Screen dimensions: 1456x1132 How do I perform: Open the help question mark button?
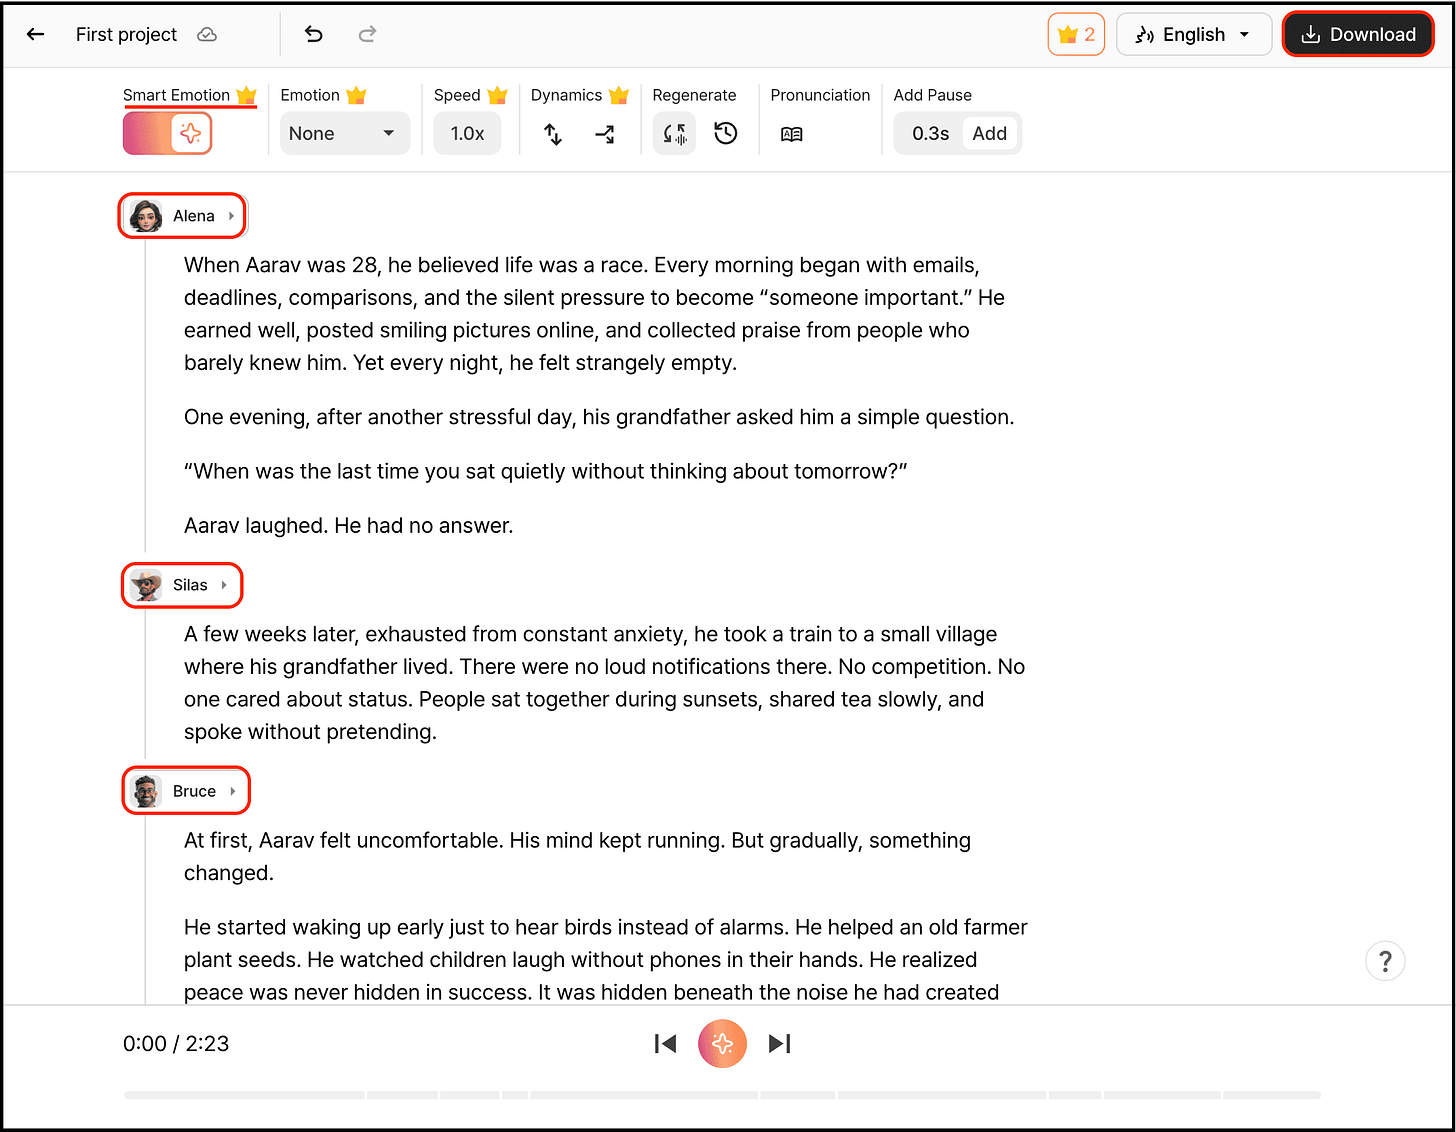1385,961
